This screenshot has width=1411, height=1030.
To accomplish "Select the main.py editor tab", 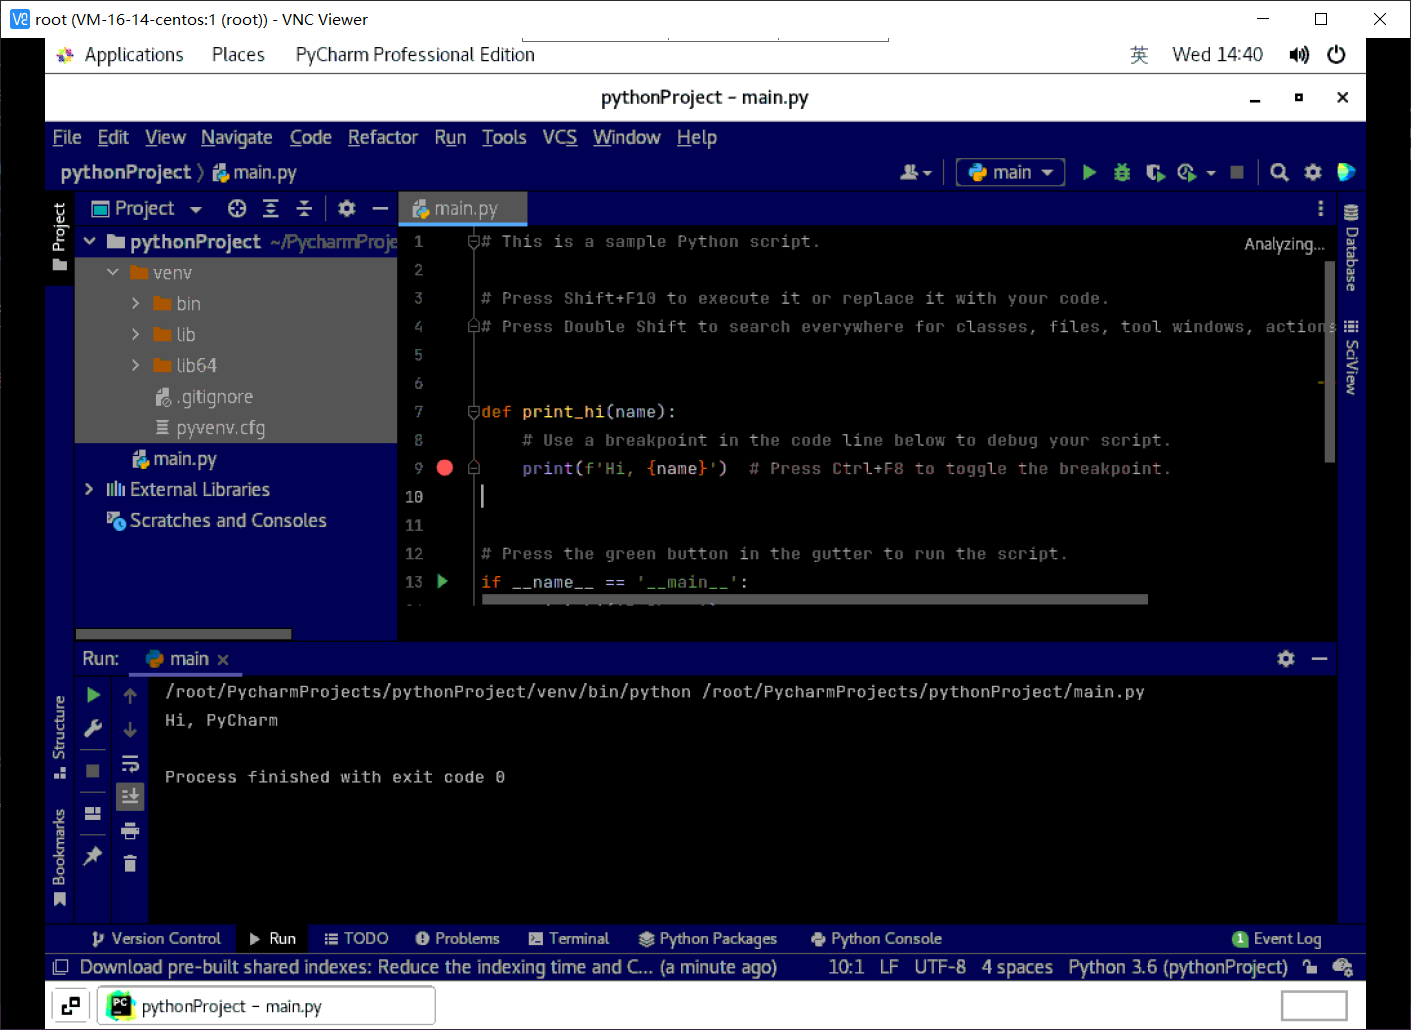I will pyautogui.click(x=462, y=208).
